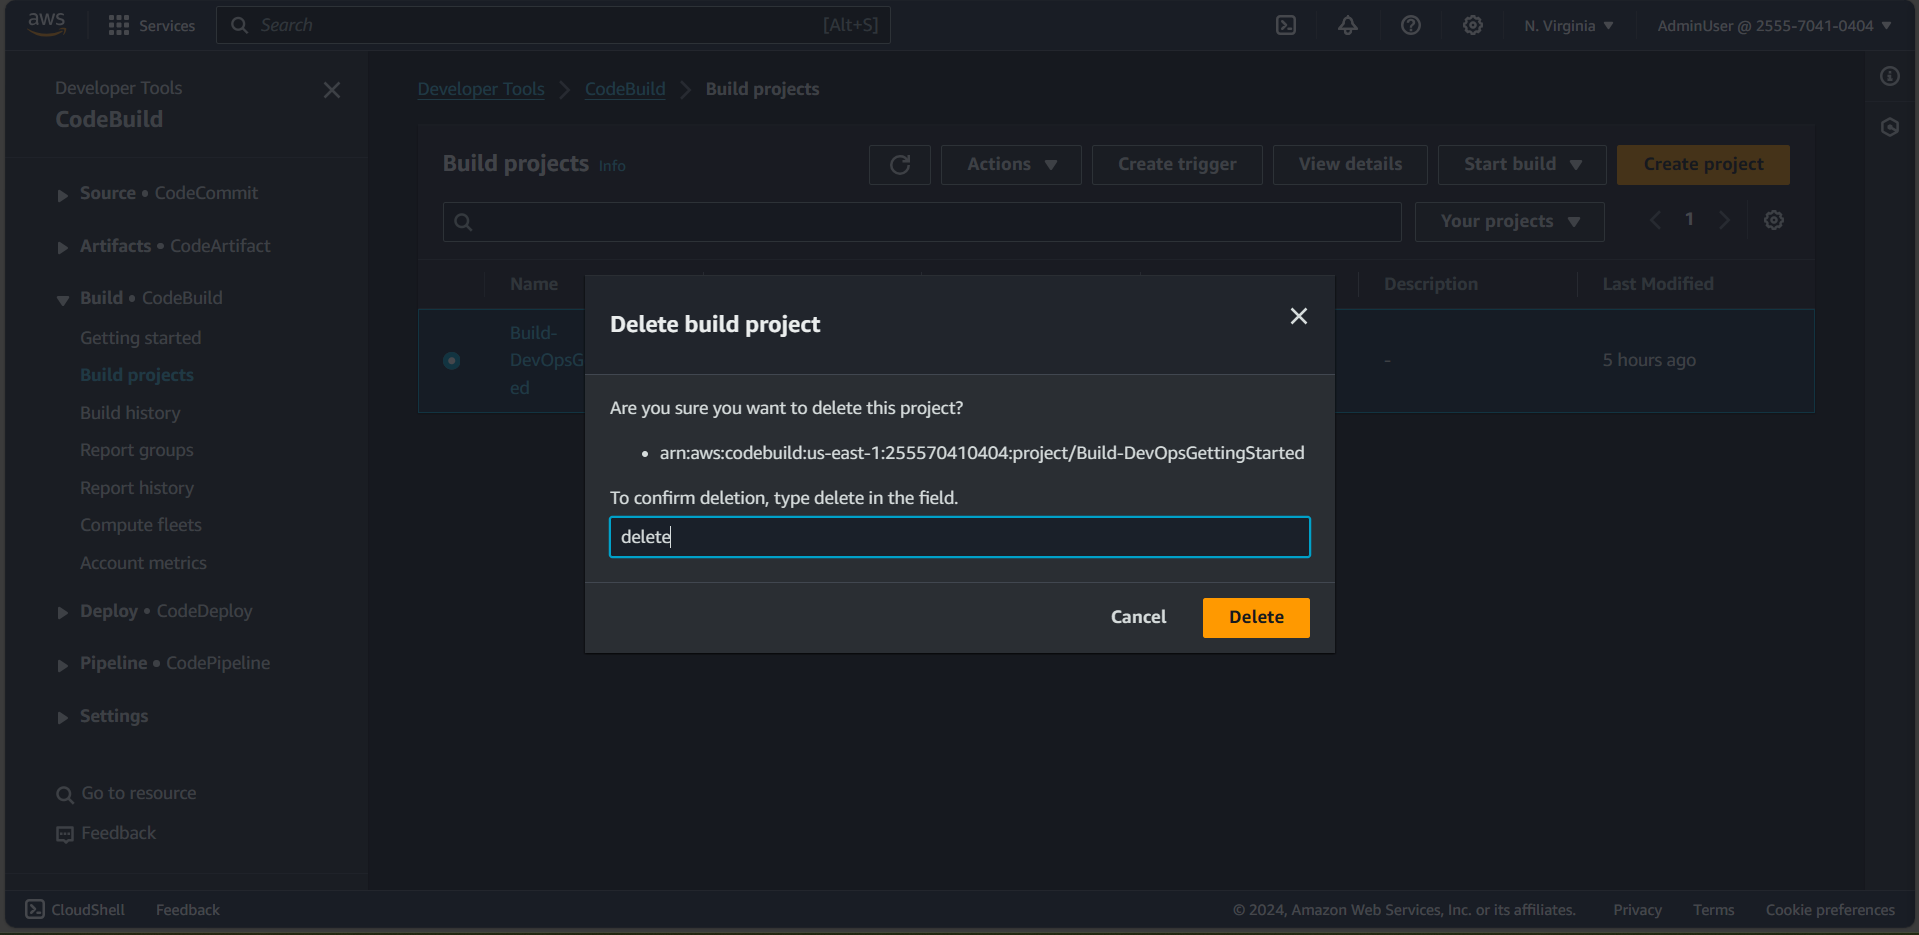Open Report history in the sidebar
The height and width of the screenshot is (935, 1919).
tap(137, 488)
